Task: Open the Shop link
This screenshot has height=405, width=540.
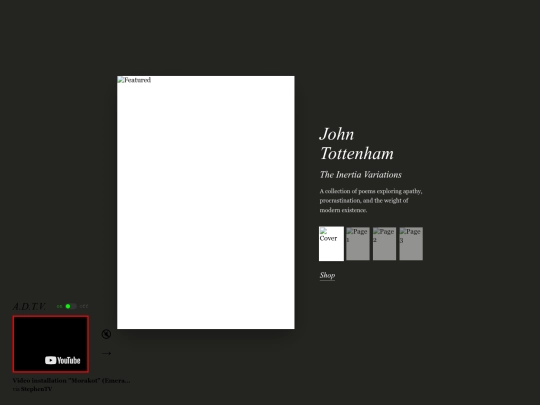Action: [x=327, y=275]
